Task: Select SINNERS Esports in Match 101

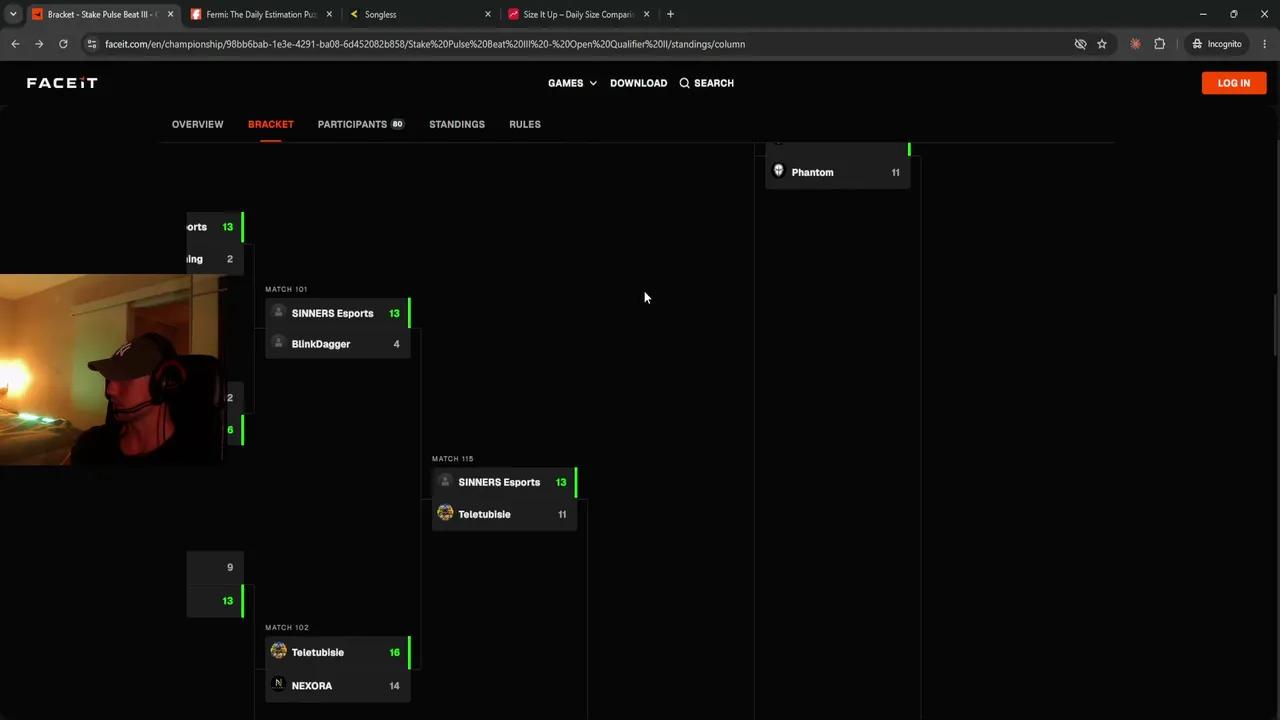Action: point(338,313)
